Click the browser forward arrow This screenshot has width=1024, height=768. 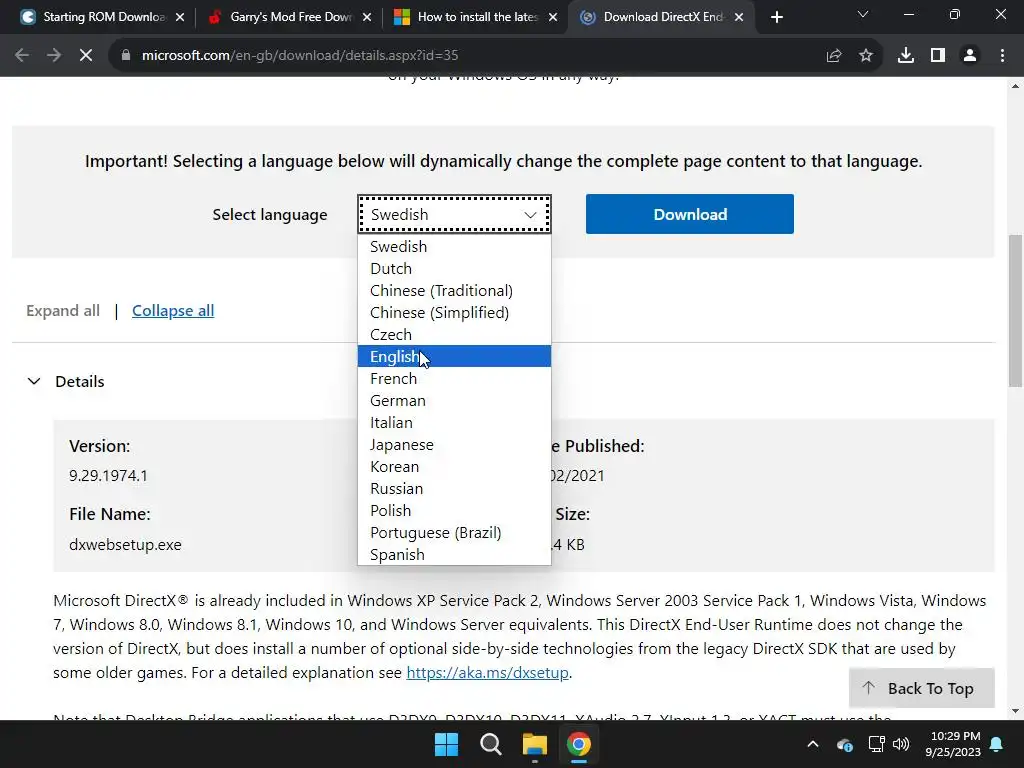point(54,56)
